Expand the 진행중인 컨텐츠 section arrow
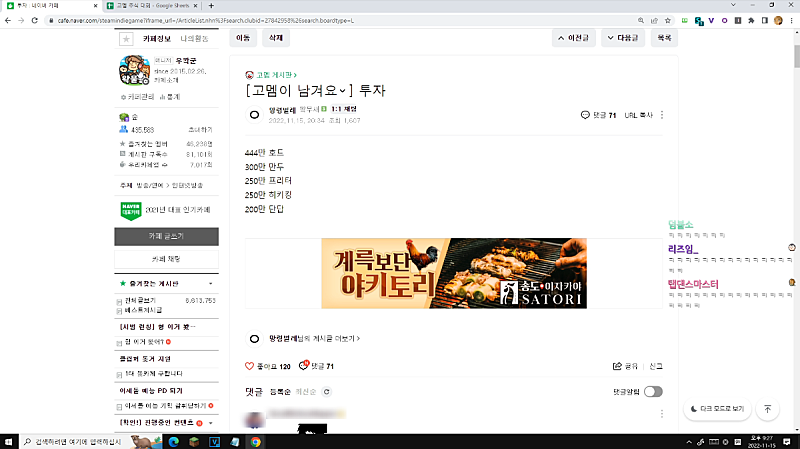The image size is (800, 449). coord(211,423)
